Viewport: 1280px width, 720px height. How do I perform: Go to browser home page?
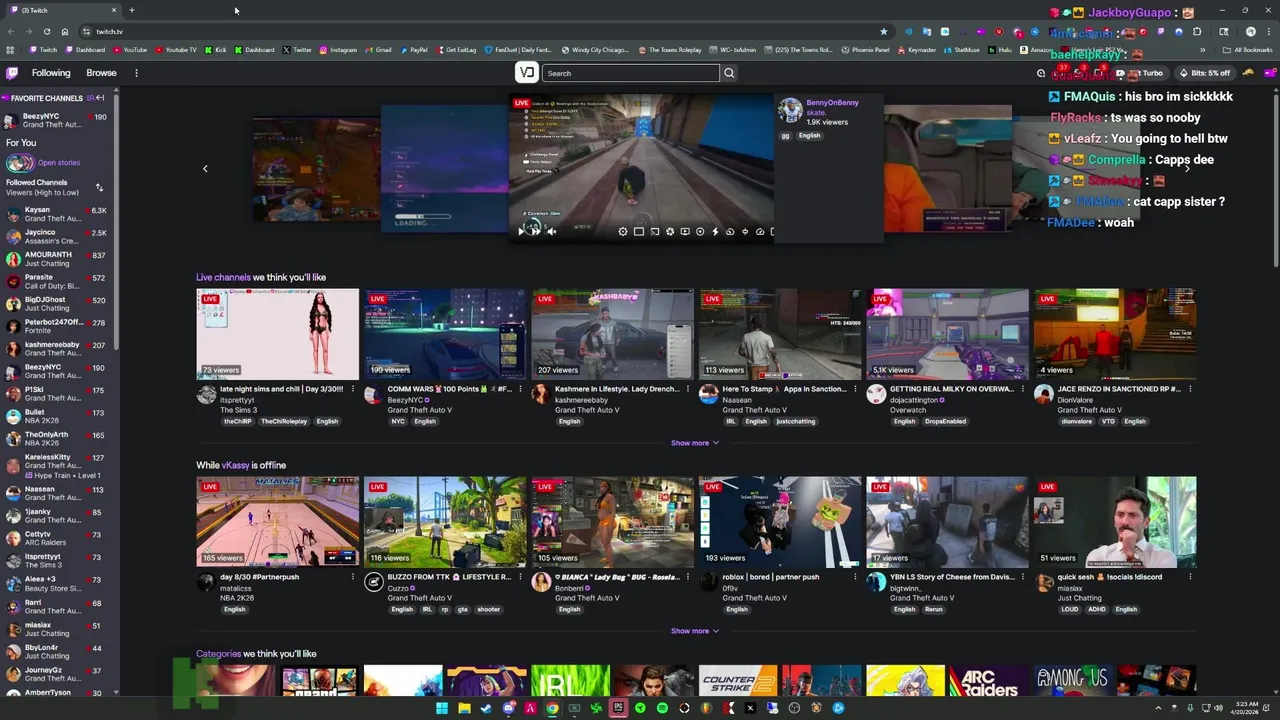click(x=65, y=31)
